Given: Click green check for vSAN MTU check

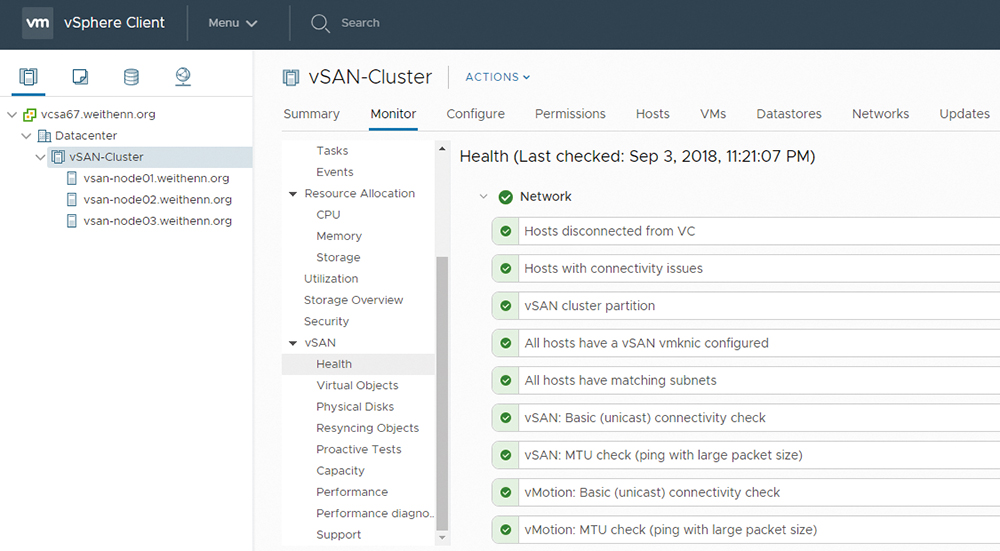Looking at the screenshot, I should click(506, 455).
